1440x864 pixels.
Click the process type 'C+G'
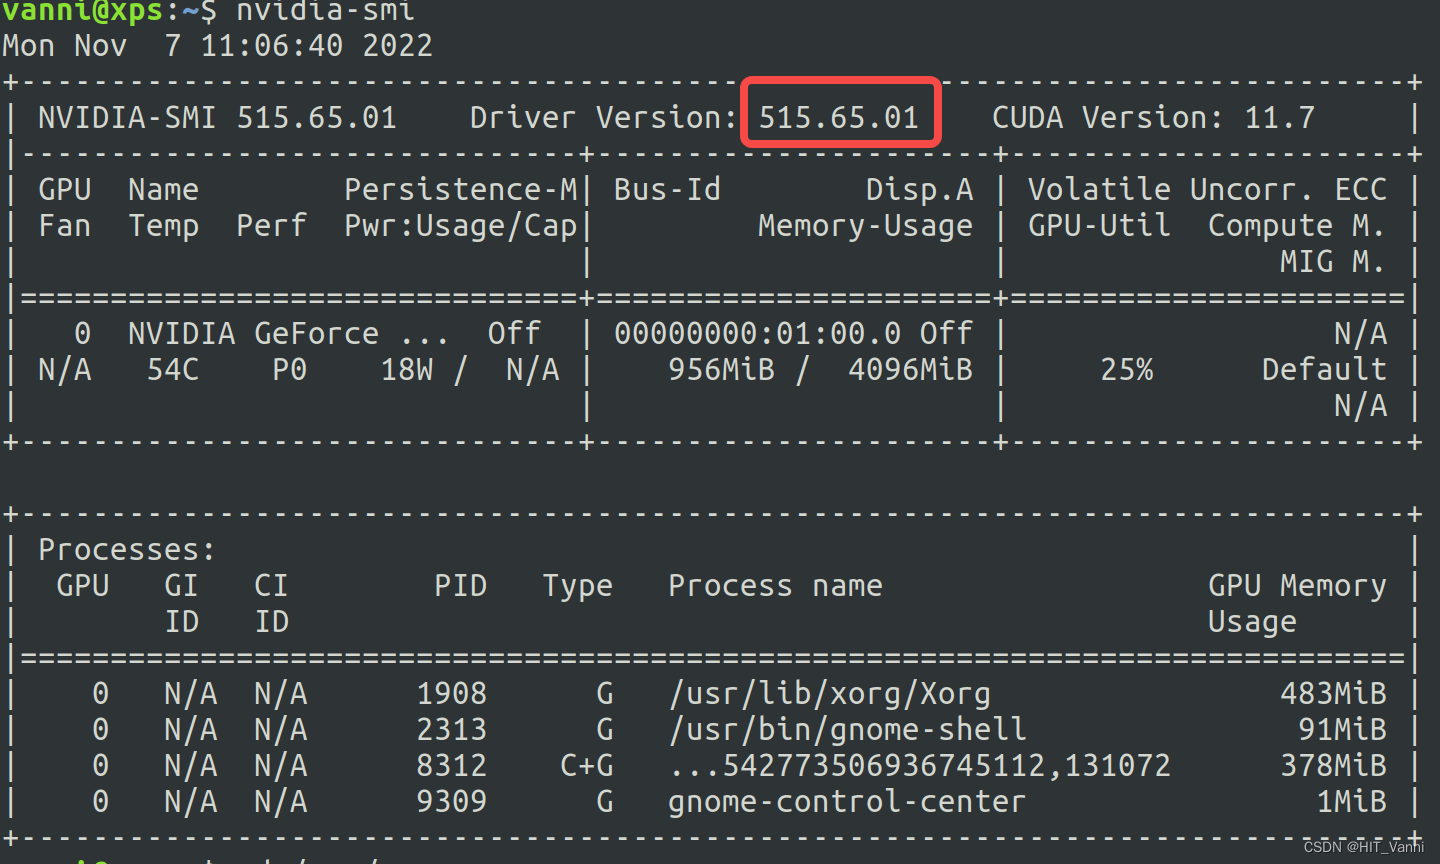click(x=586, y=766)
